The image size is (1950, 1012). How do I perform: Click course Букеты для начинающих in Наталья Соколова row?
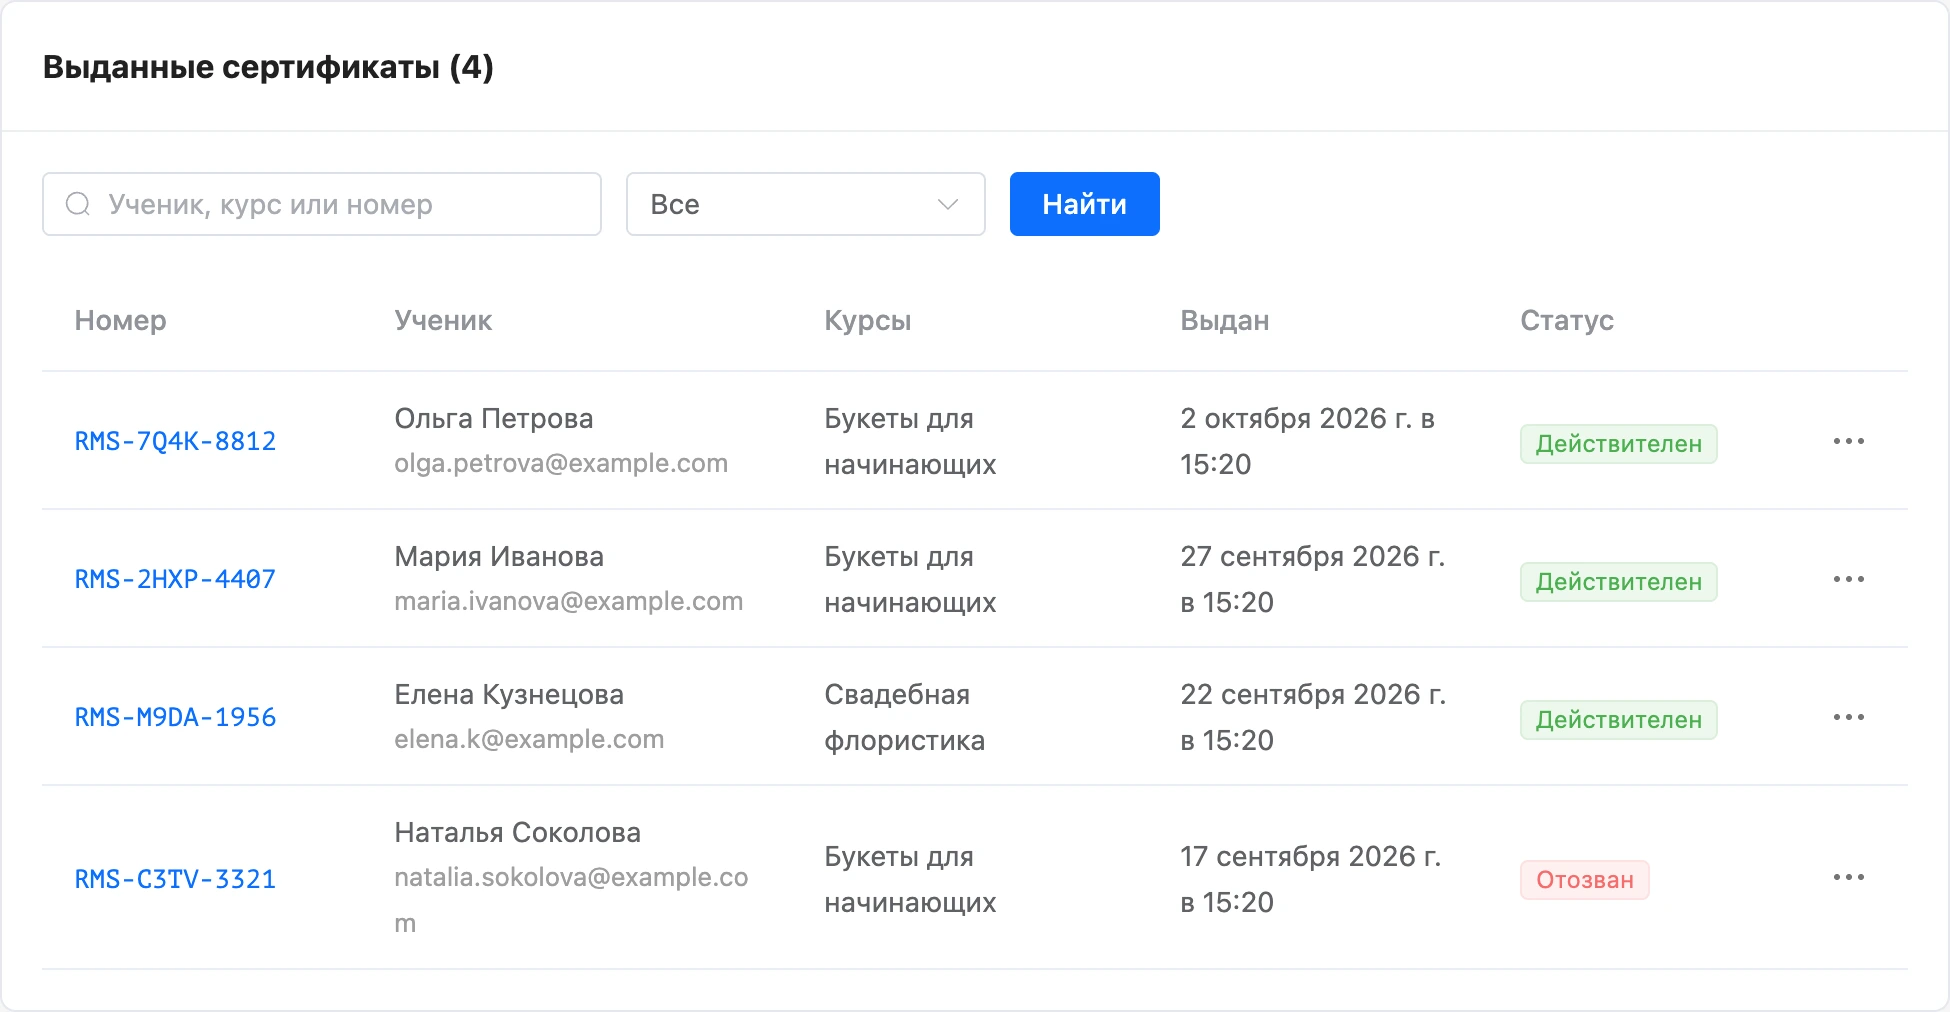coord(910,879)
